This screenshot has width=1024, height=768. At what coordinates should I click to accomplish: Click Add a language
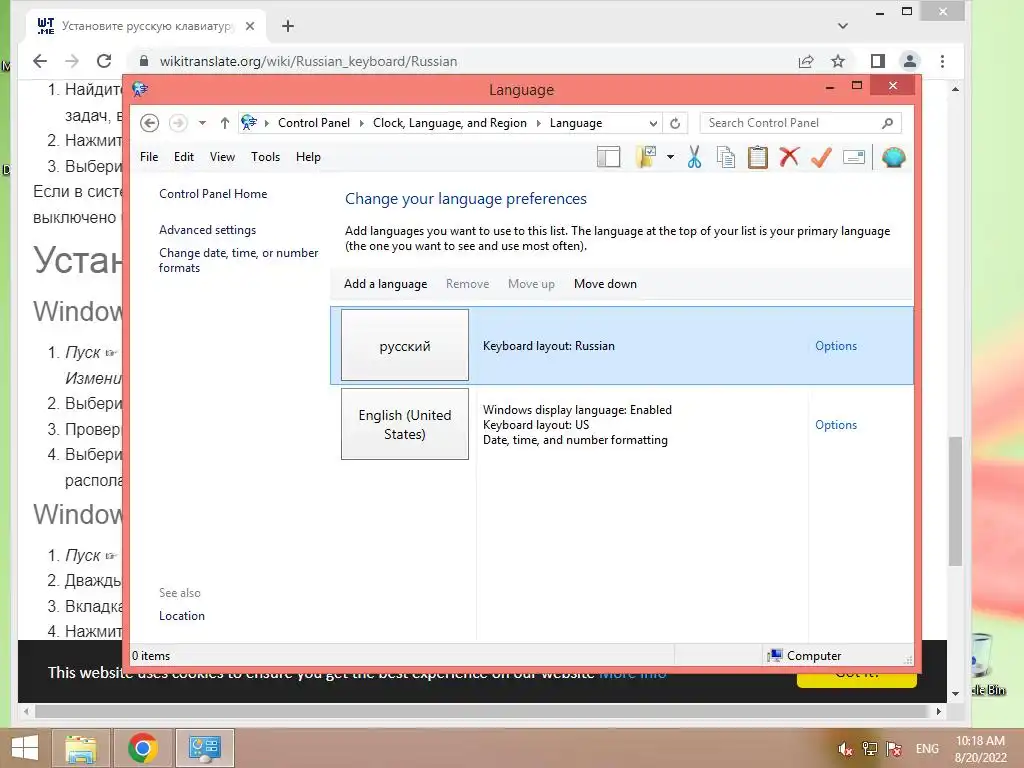pos(385,284)
